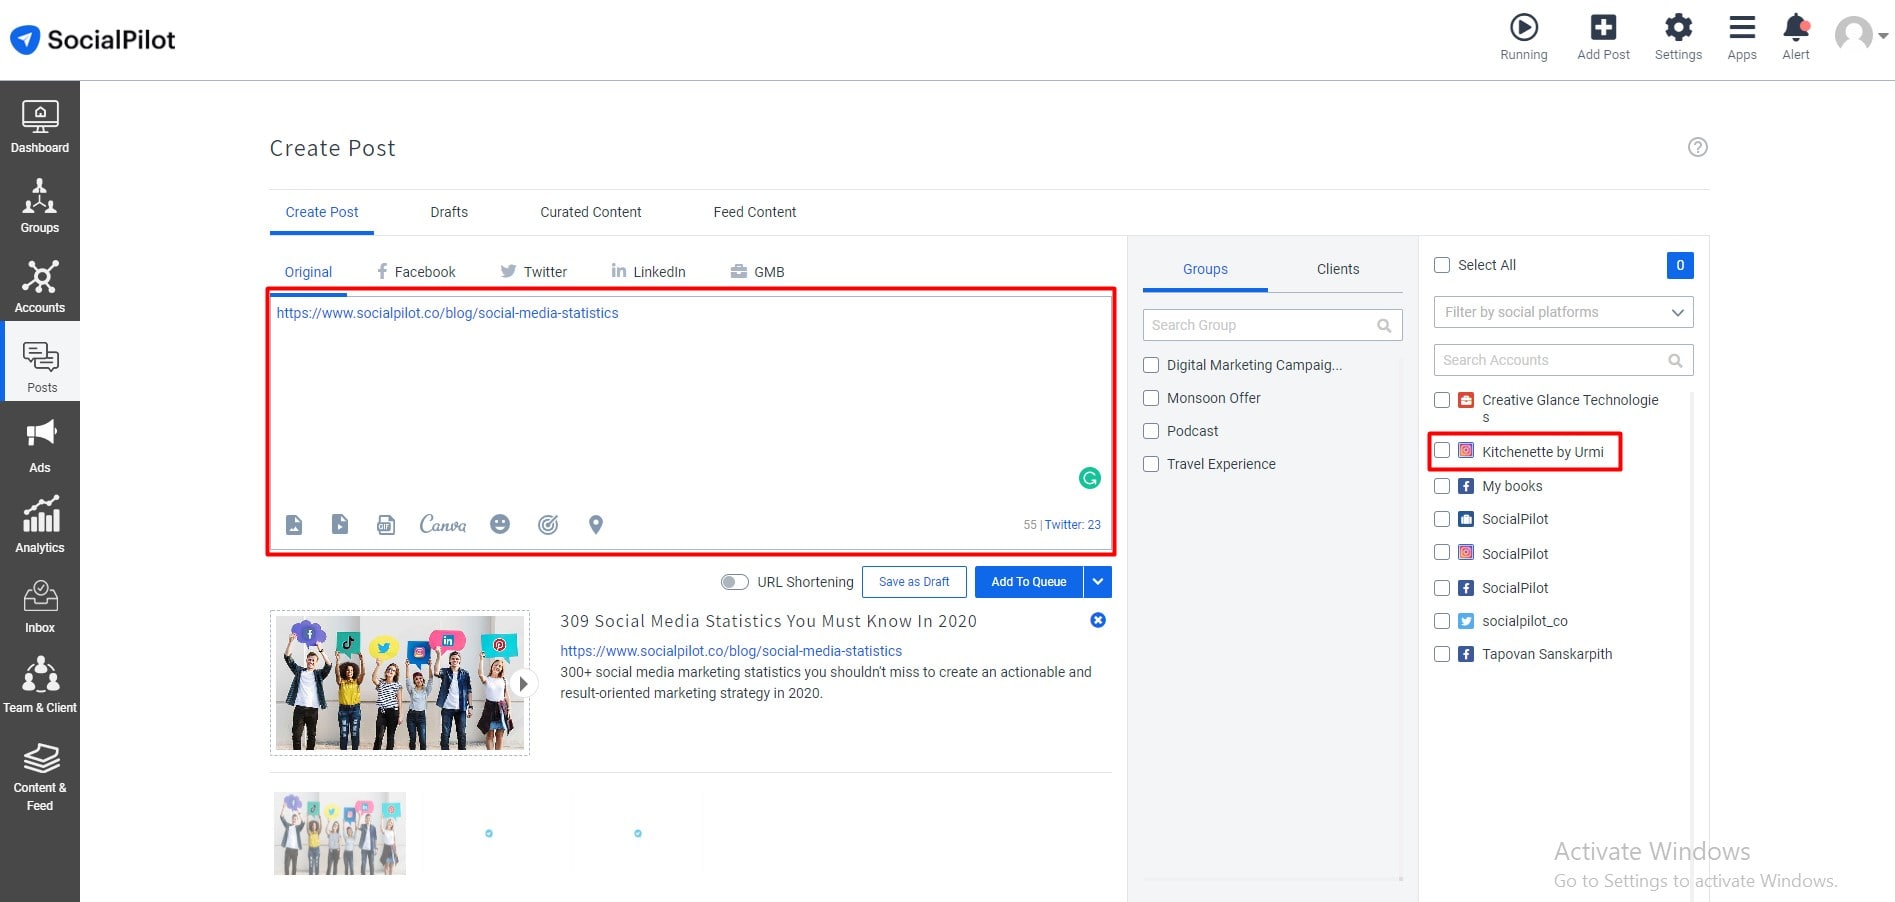The height and width of the screenshot is (902, 1895).
Task: Click the Add To Queue button
Action: pyautogui.click(x=1029, y=582)
